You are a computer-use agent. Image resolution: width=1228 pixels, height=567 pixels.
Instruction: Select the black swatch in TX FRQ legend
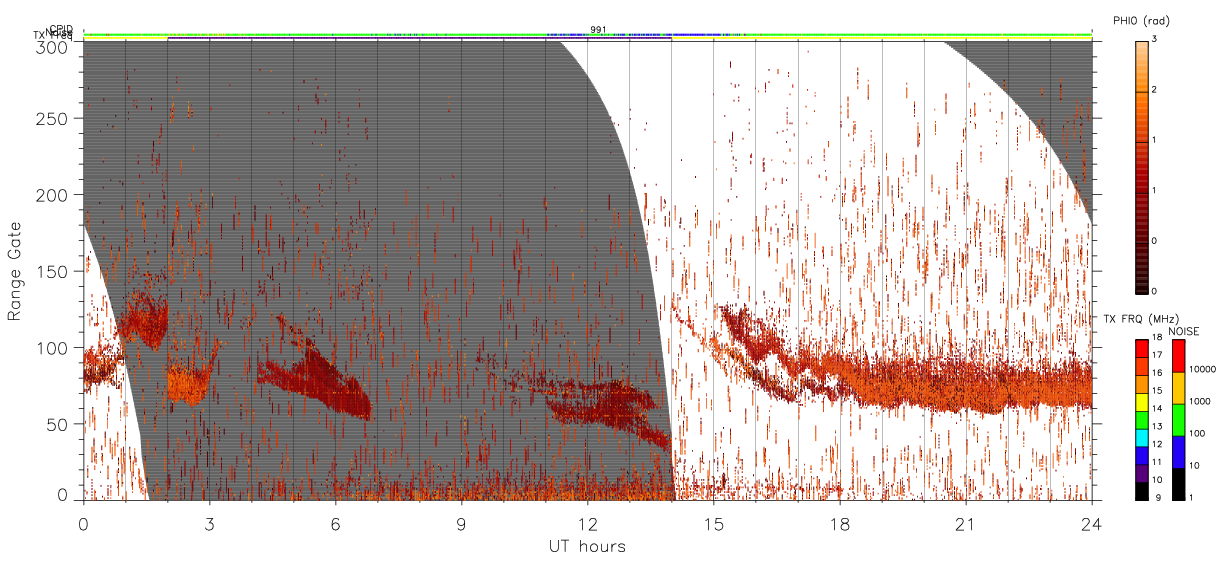coord(1142,491)
